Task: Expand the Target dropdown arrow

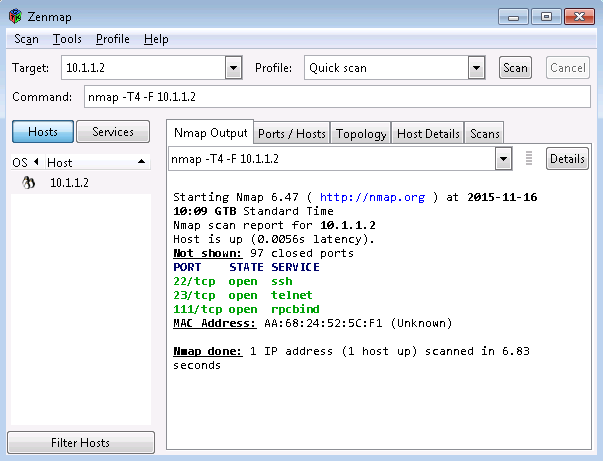Action: (x=233, y=68)
